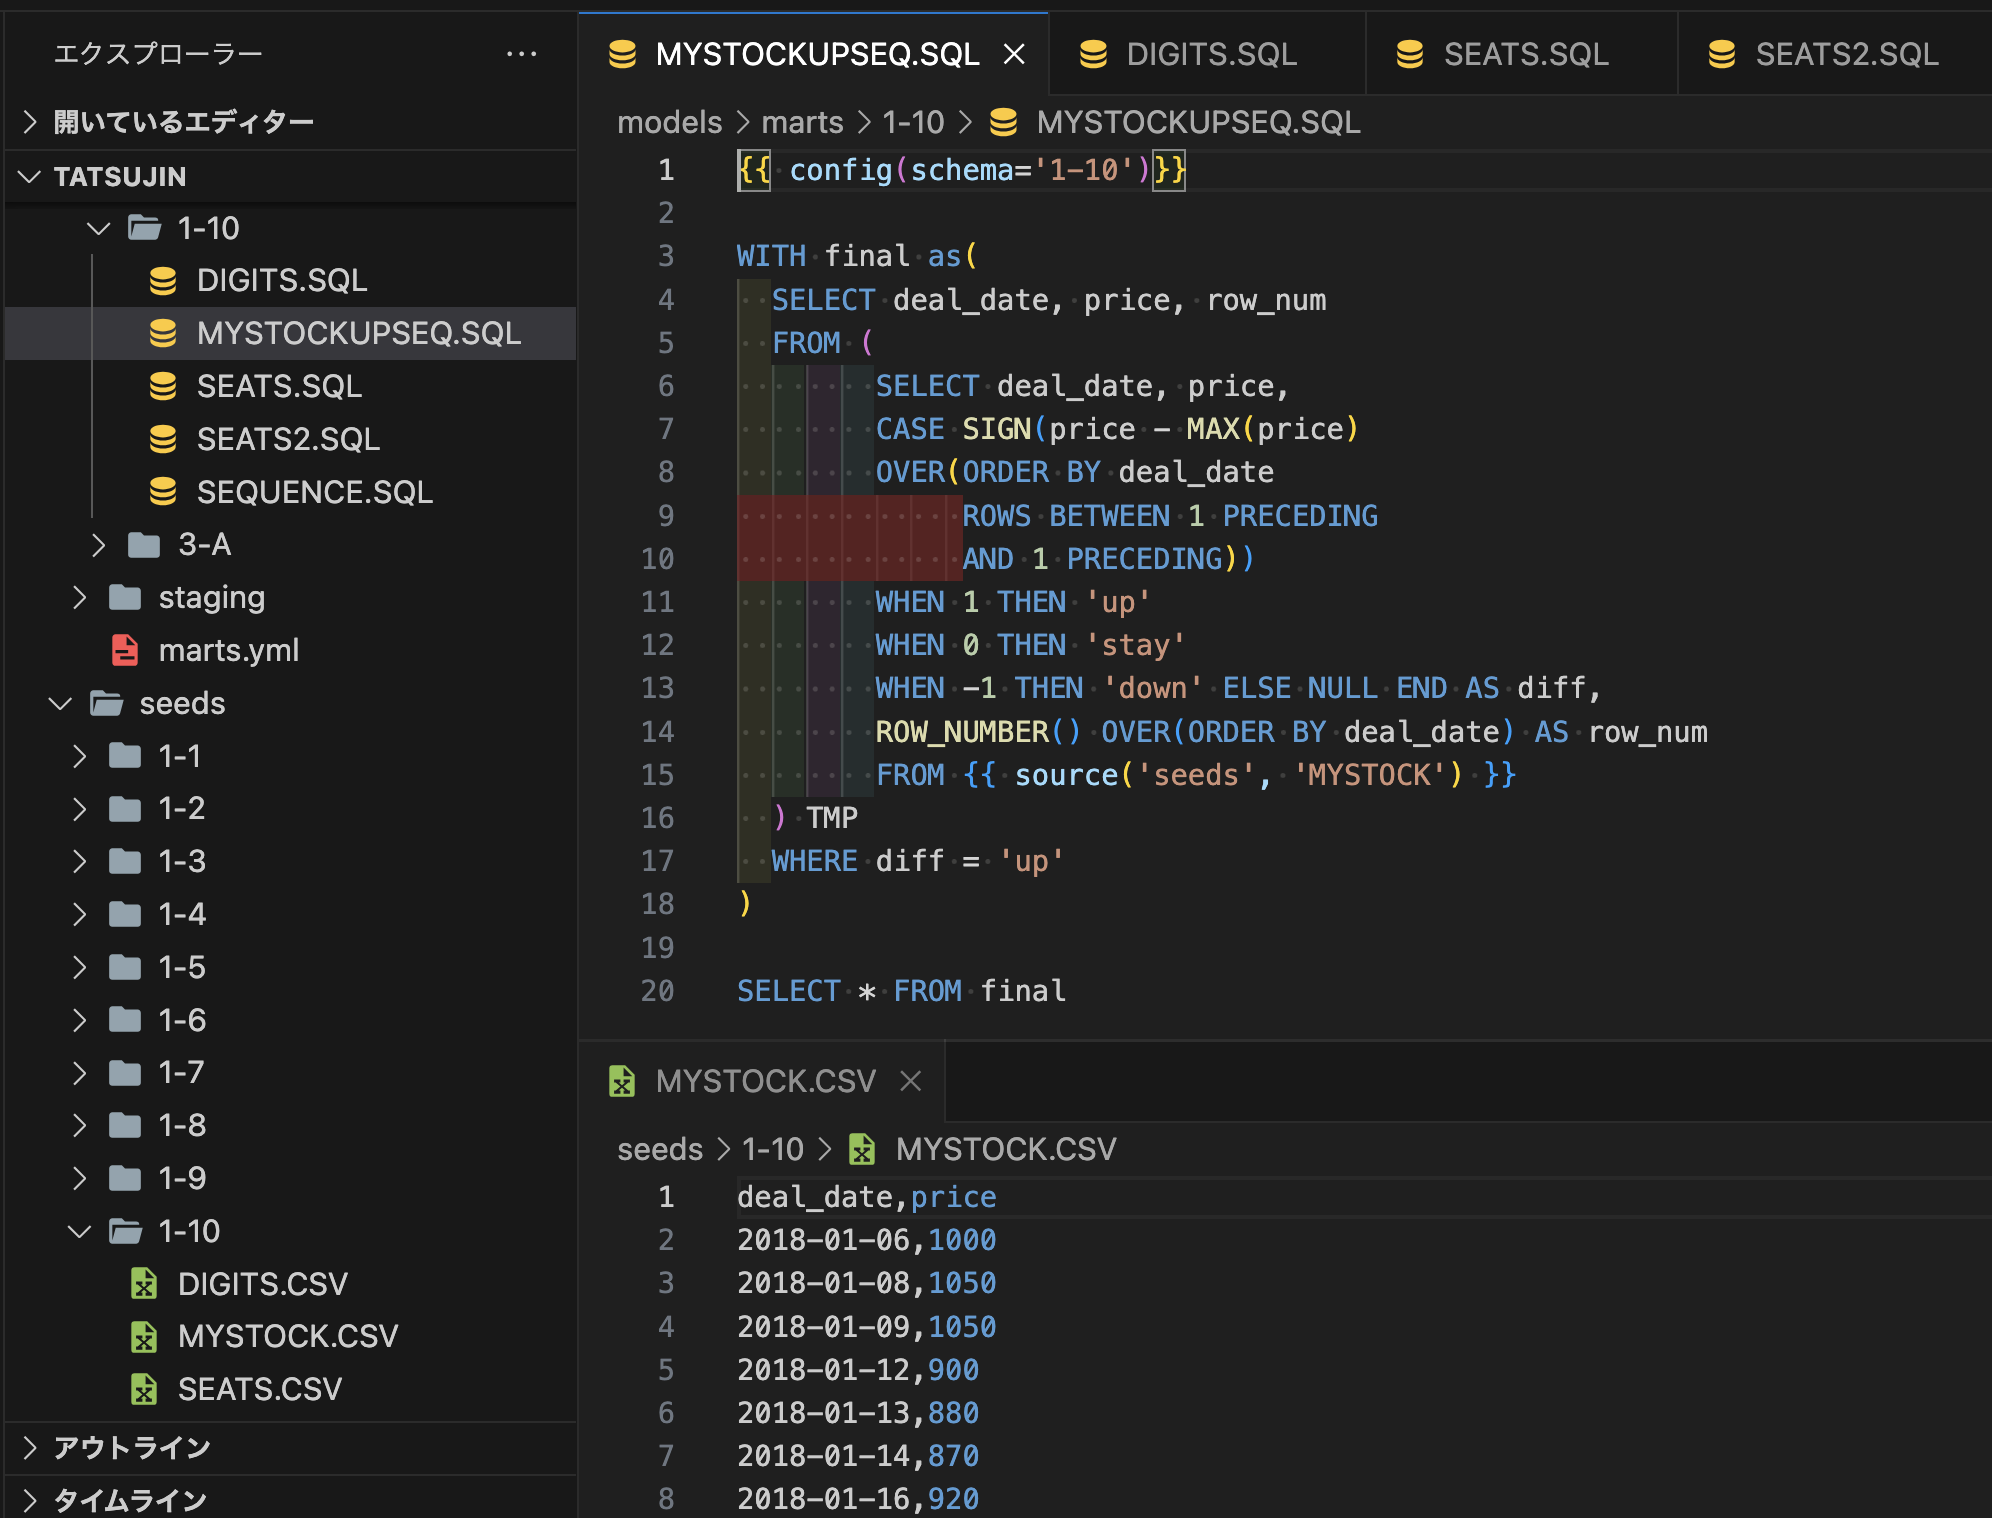Expand the 3-A folder
The width and height of the screenshot is (1992, 1518).
click(98, 545)
